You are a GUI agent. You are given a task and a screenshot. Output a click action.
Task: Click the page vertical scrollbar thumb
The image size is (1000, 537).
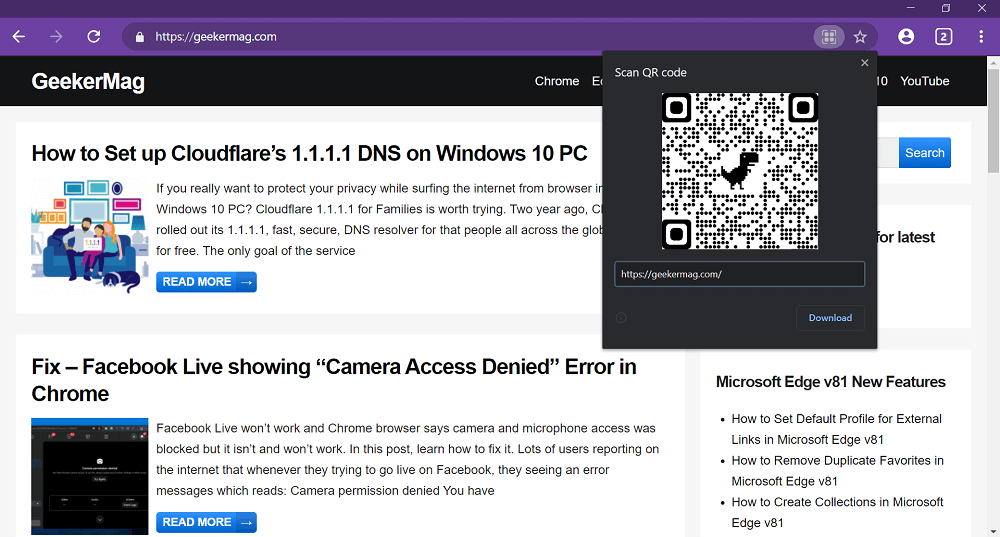pos(994,121)
